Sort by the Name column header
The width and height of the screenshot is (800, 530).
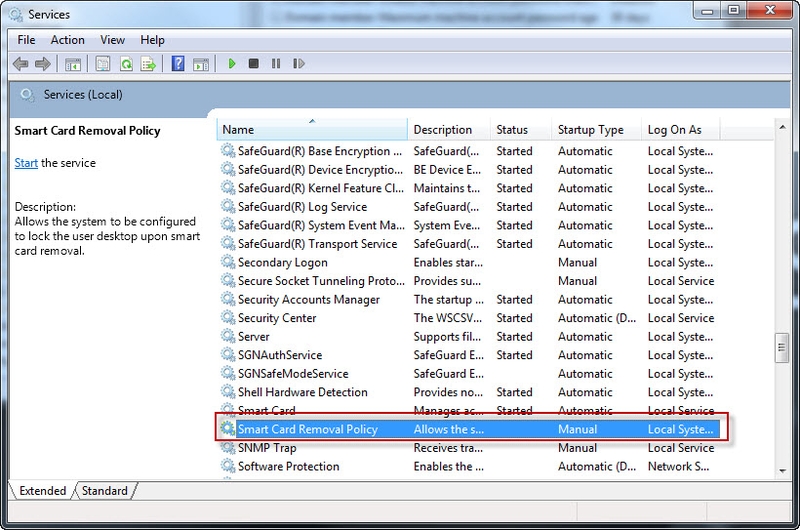(312, 130)
